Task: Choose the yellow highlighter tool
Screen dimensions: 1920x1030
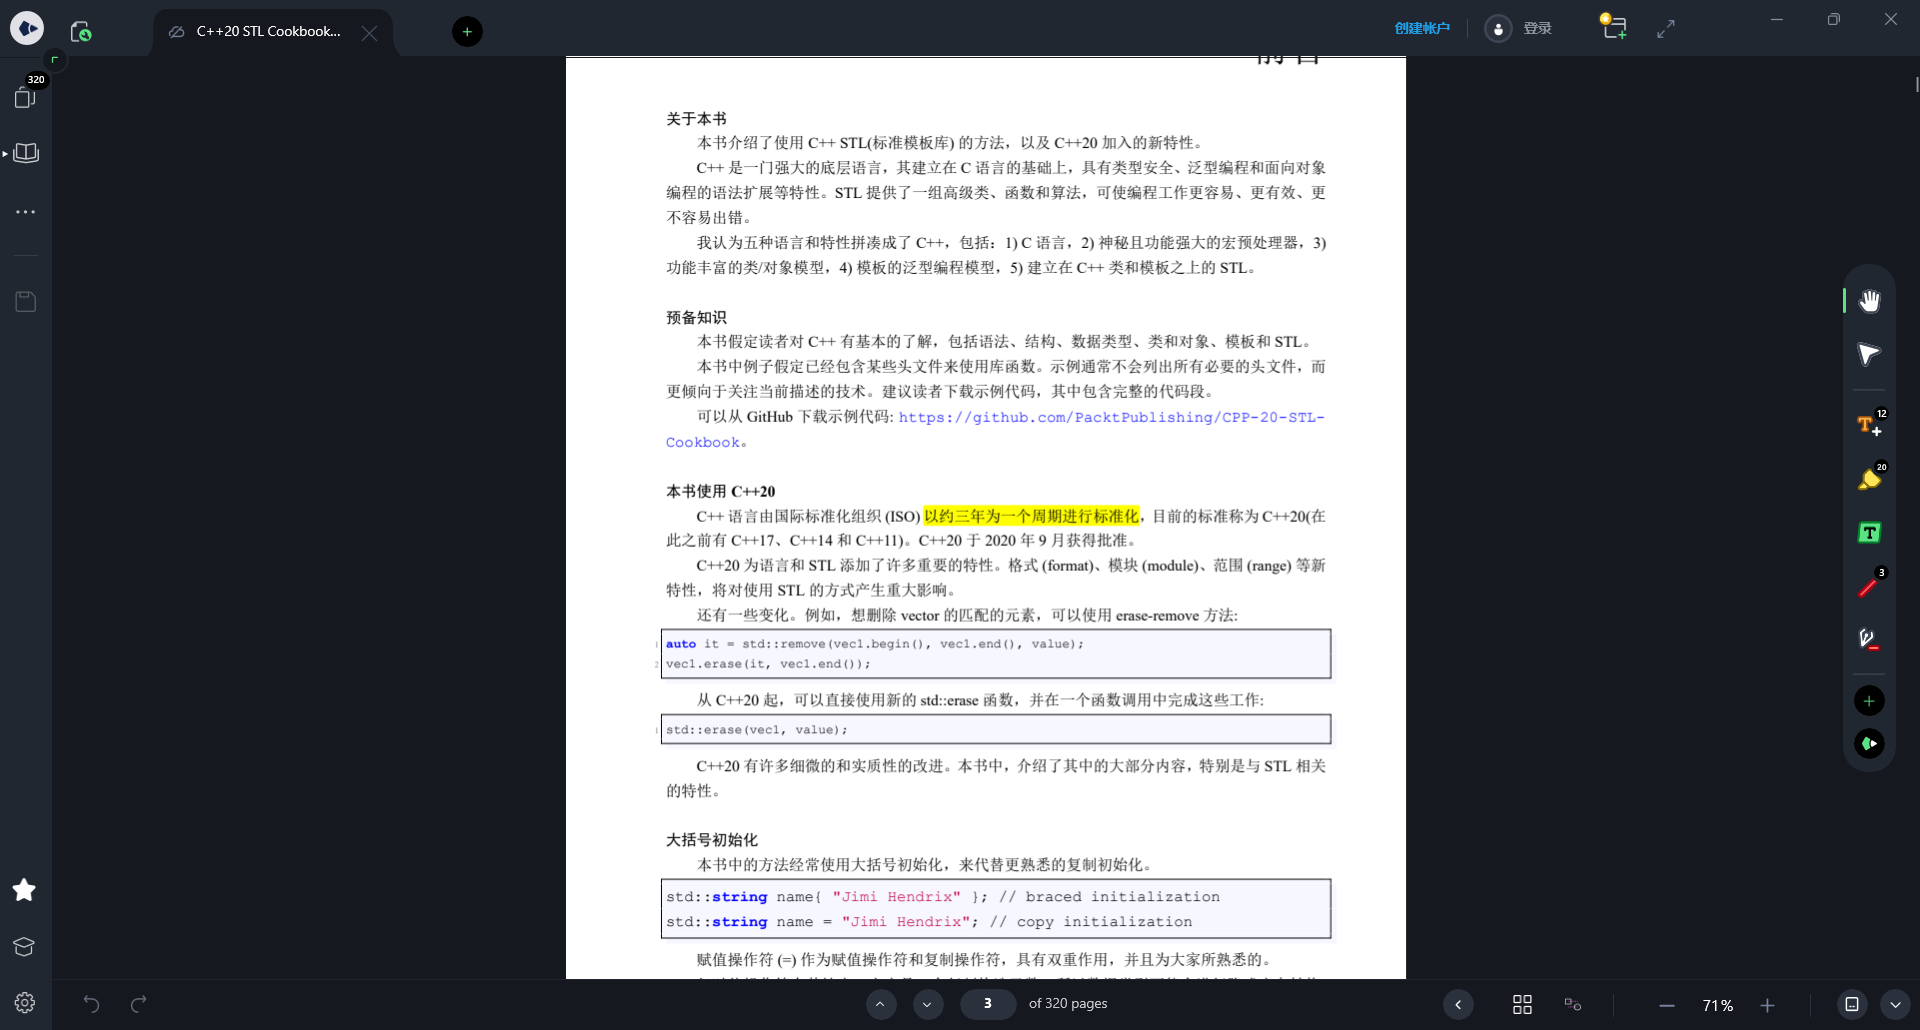Action: pyautogui.click(x=1869, y=479)
